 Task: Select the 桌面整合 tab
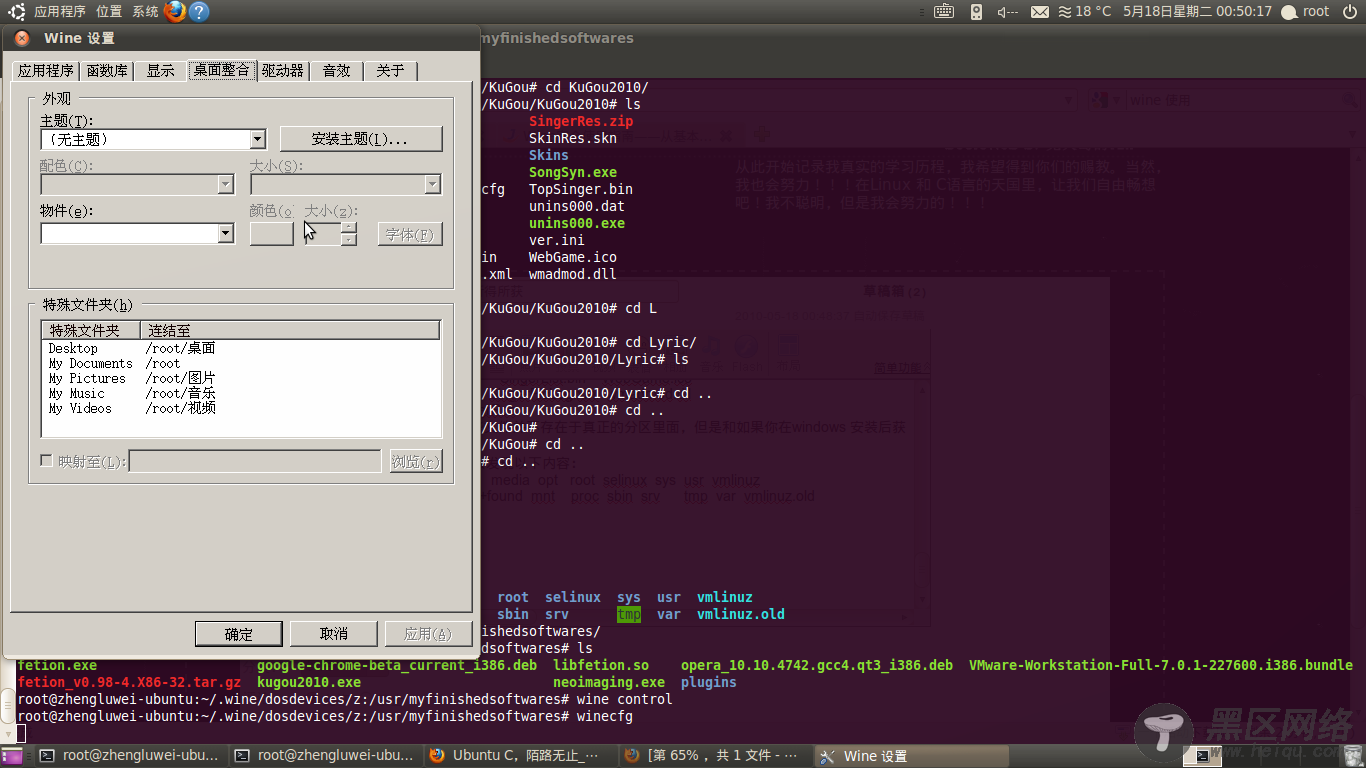pos(222,69)
